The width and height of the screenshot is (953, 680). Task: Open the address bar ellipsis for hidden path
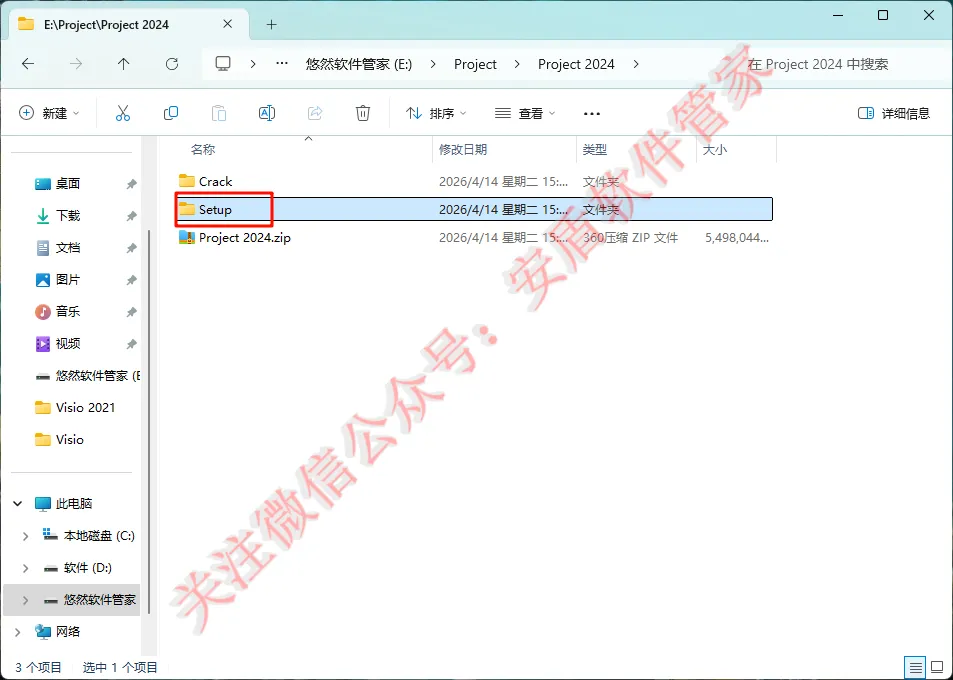point(282,64)
